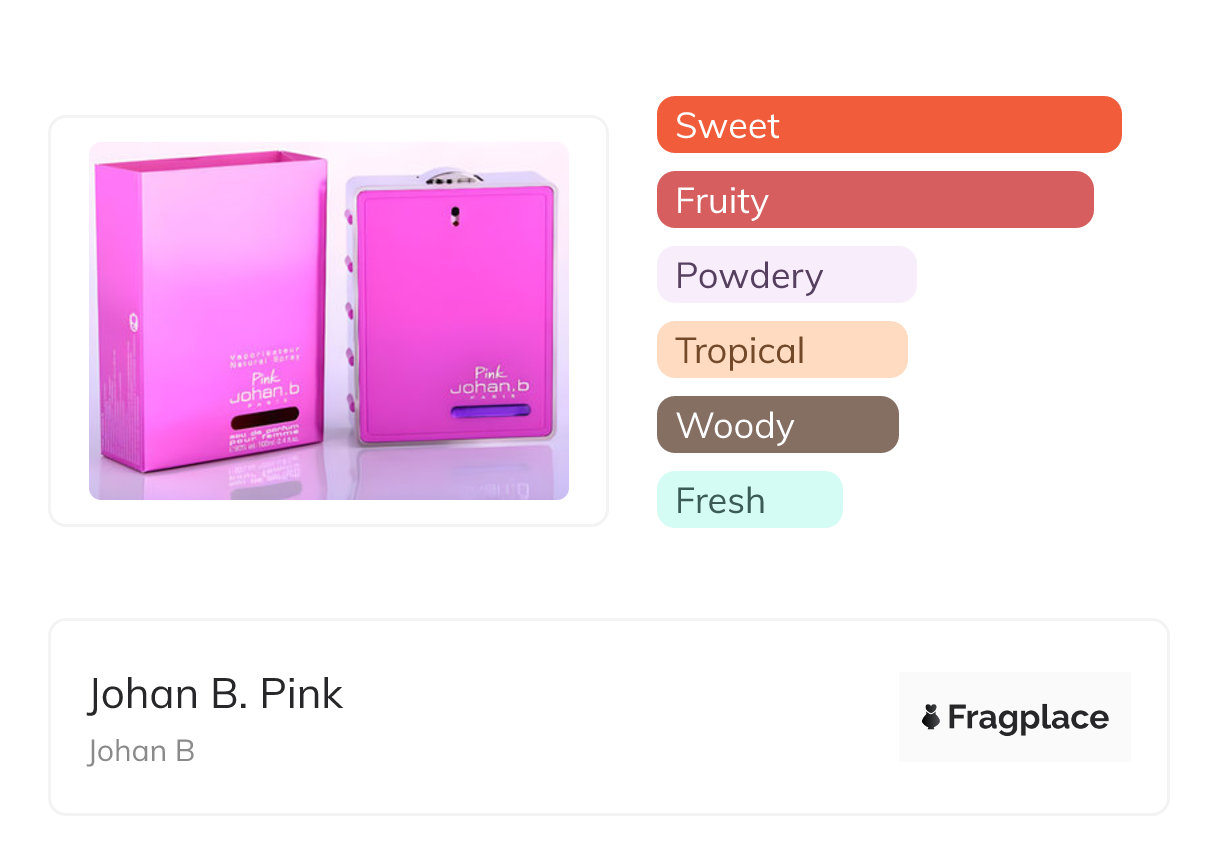Viewport: 1218px width, 864px height.
Task: Click the Fragplace perfume bottle logo icon
Action: pyautogui.click(x=931, y=717)
